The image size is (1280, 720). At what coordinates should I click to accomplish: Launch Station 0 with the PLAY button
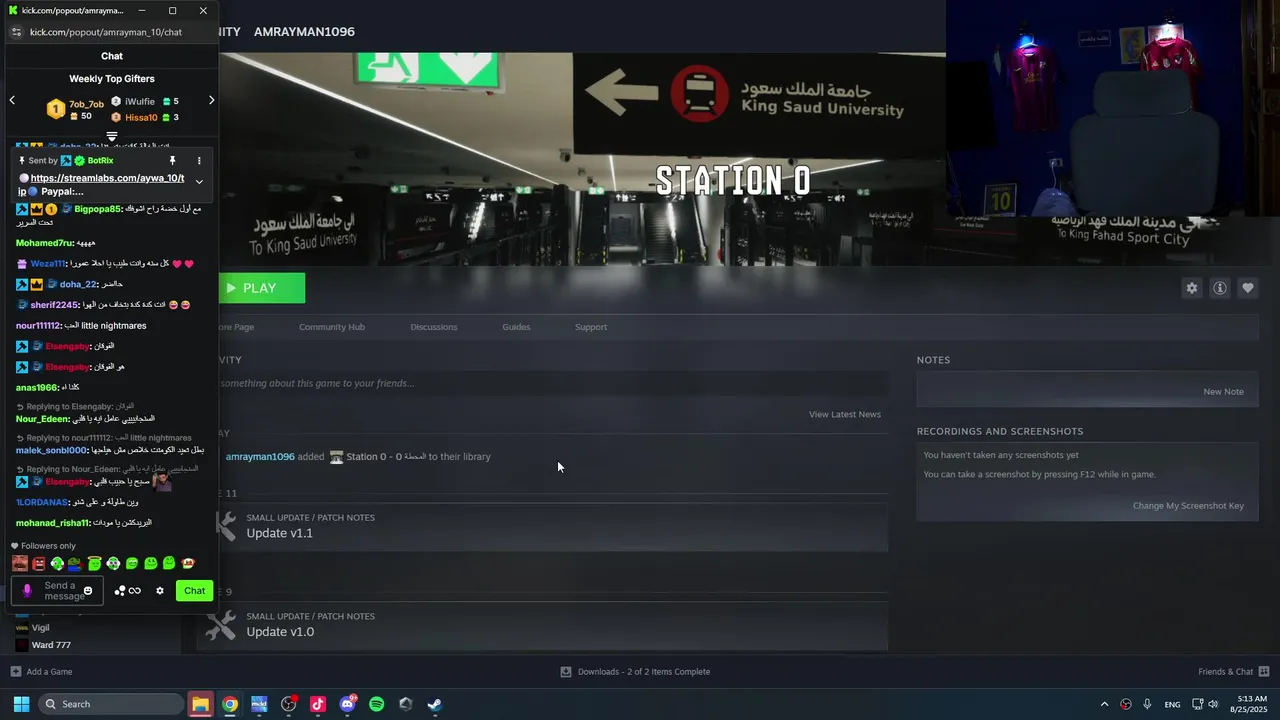click(262, 288)
